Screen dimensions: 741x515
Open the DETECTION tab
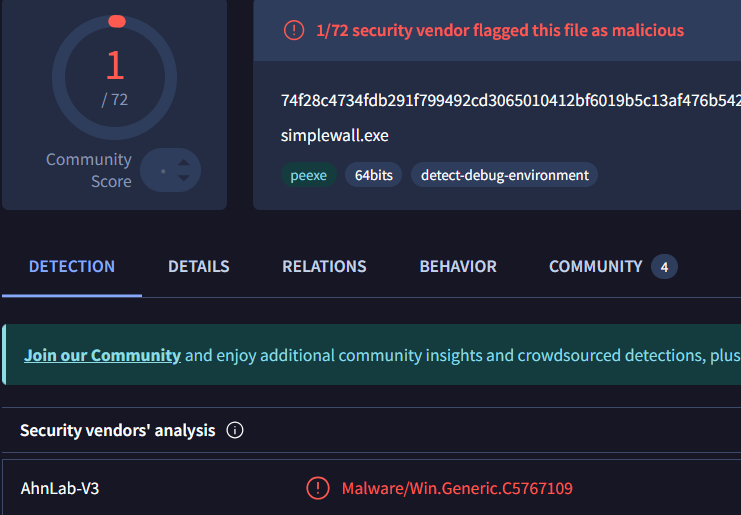click(72, 266)
